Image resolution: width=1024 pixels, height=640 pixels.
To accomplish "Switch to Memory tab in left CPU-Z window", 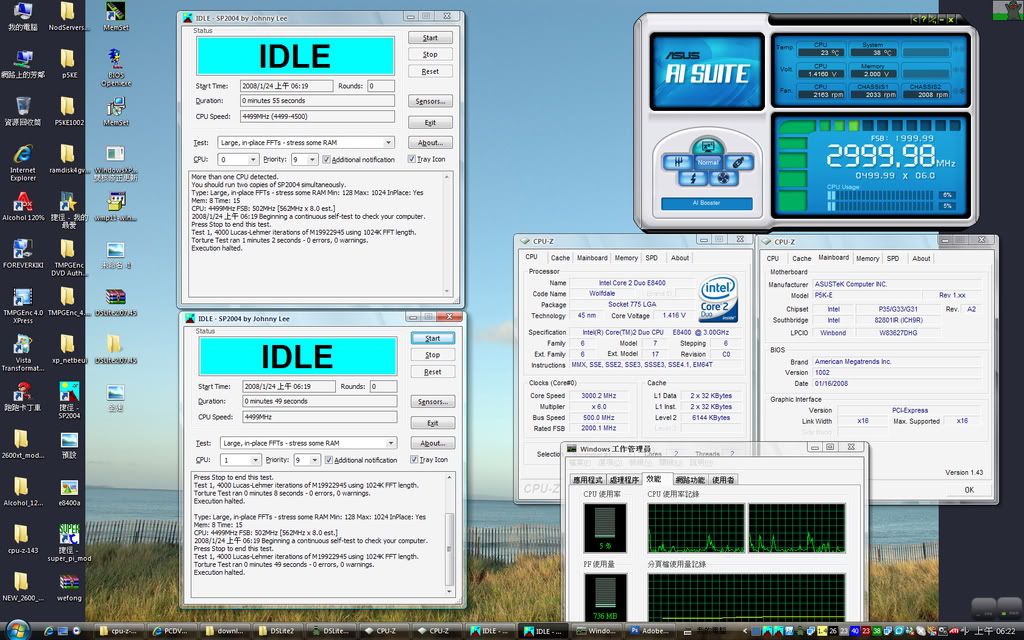I will click(626, 258).
